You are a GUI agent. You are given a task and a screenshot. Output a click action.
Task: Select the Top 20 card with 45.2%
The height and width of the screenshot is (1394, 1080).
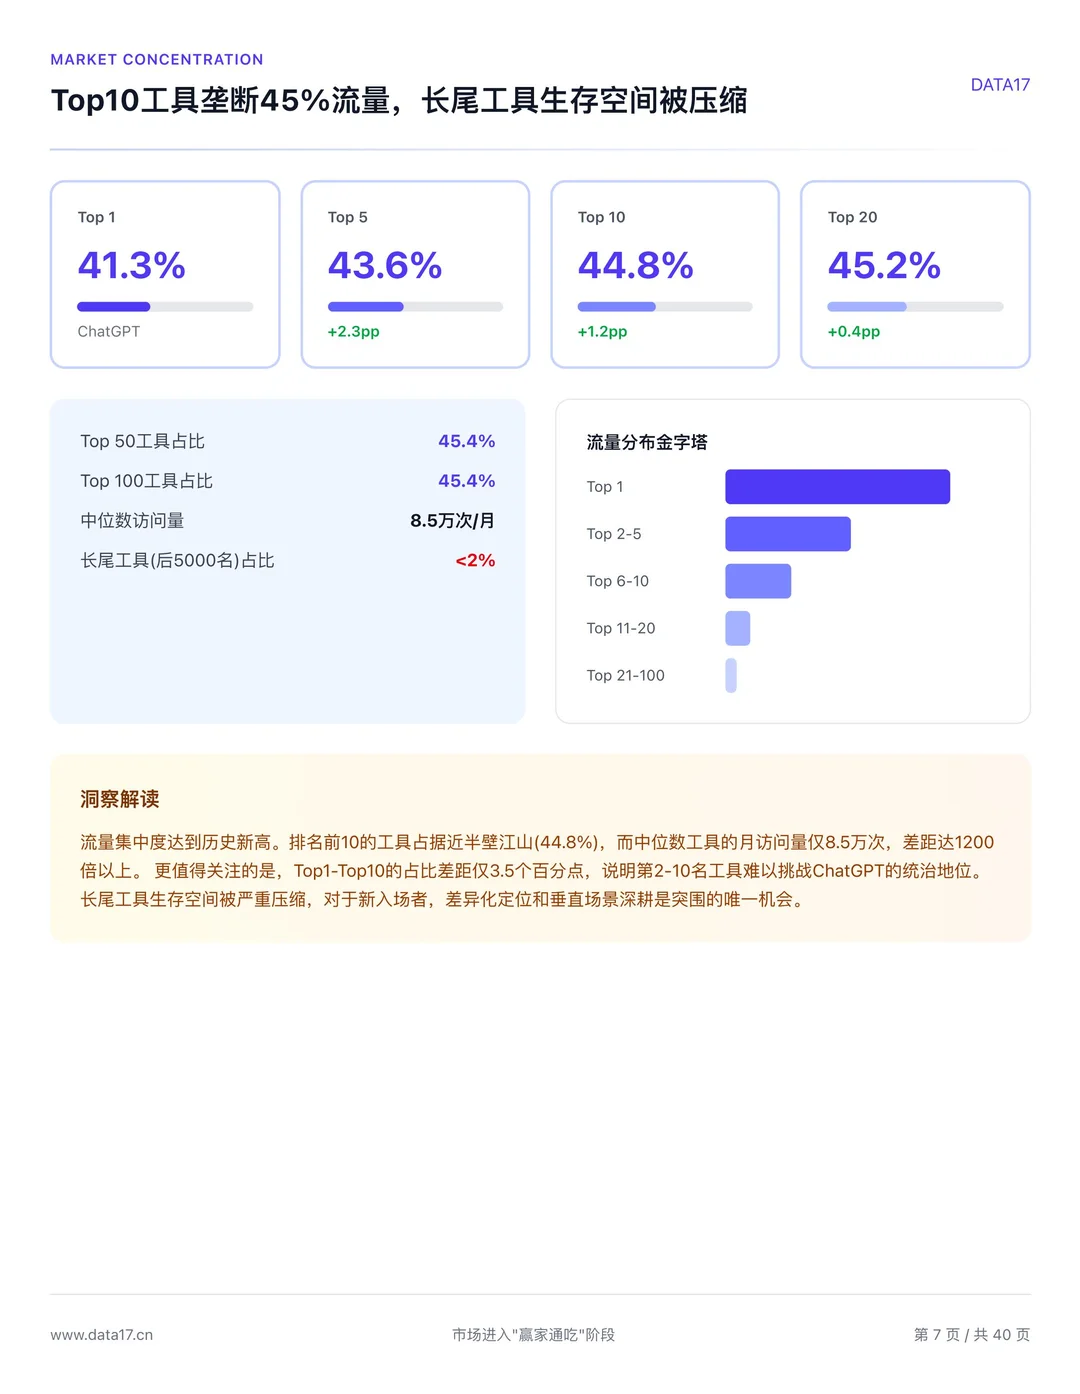914,274
